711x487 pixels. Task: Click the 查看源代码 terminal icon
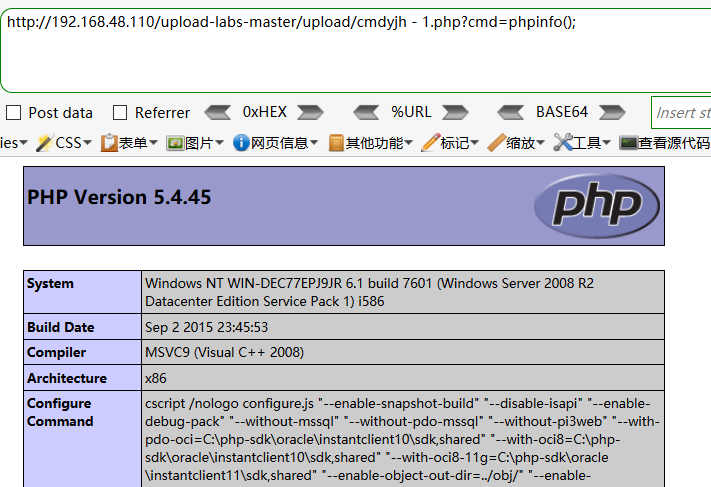click(x=629, y=143)
